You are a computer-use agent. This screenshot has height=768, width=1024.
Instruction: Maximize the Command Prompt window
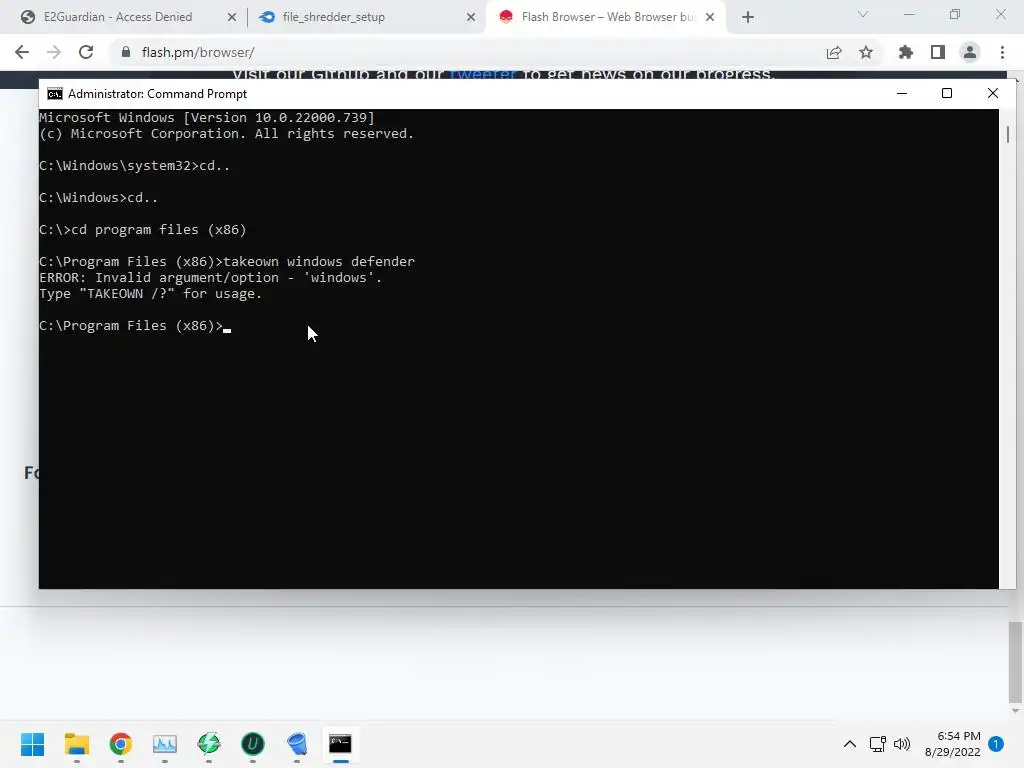click(947, 93)
